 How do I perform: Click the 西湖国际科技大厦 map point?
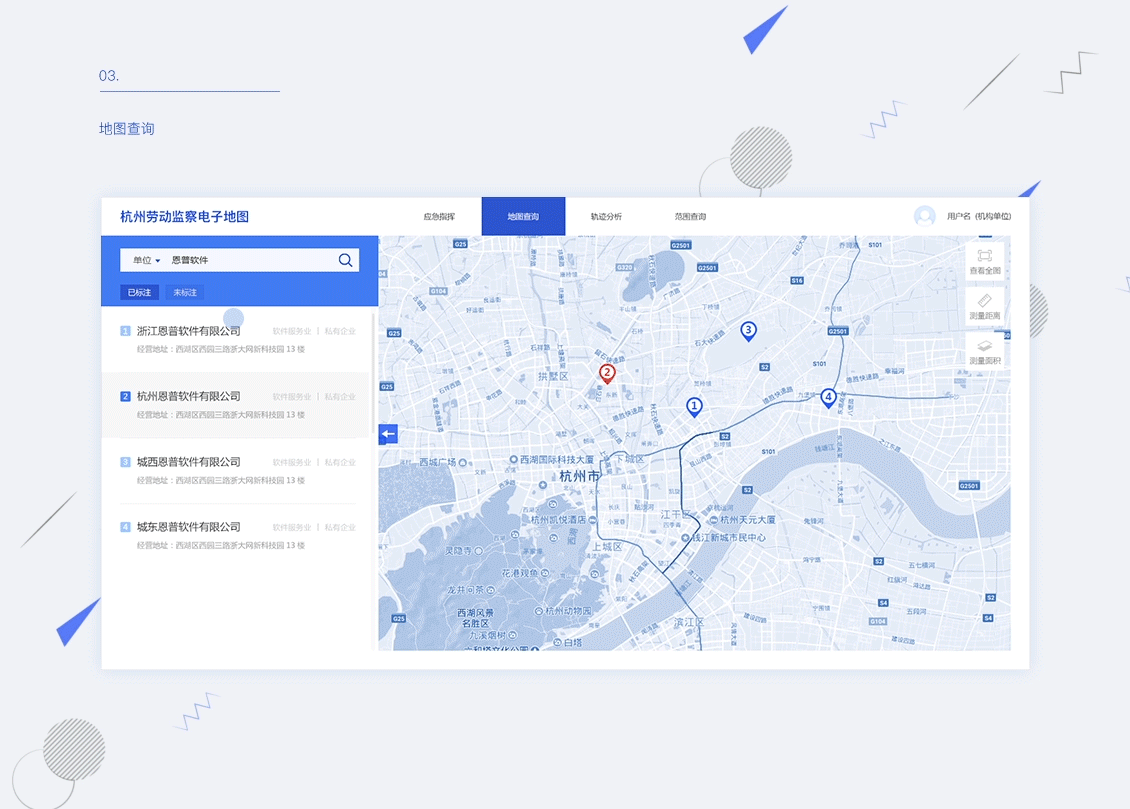pyautogui.click(x=553, y=460)
